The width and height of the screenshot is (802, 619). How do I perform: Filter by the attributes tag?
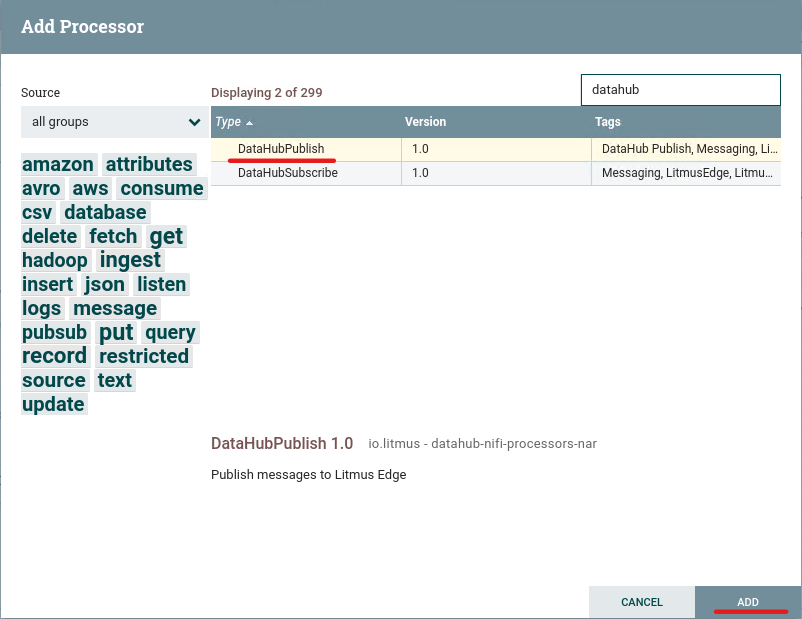149,164
